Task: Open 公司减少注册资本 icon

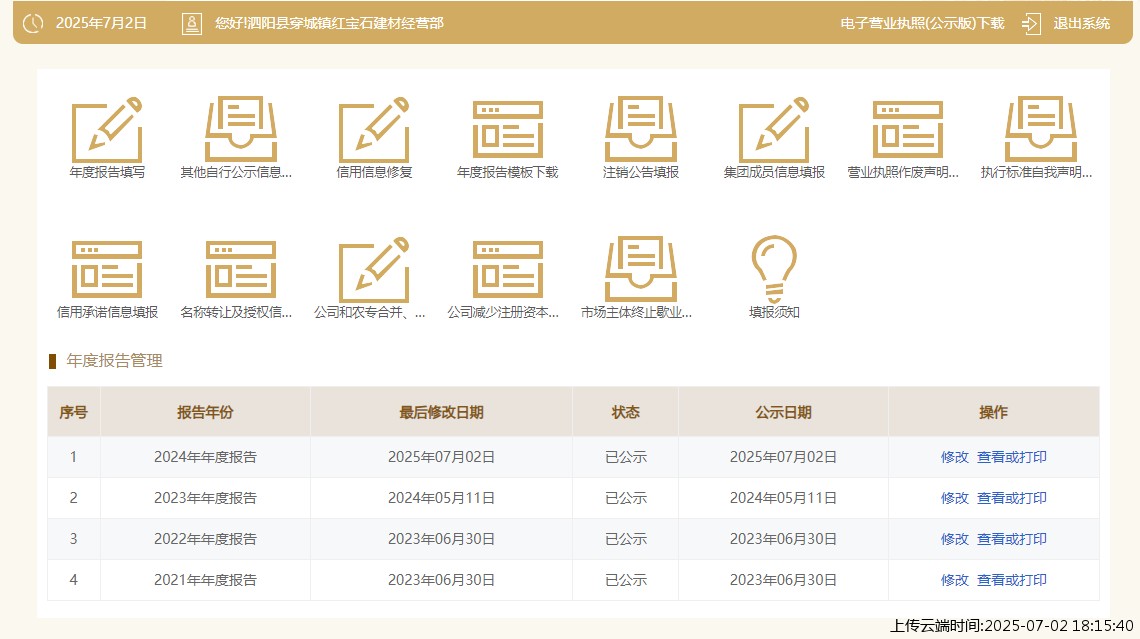Action: click(x=507, y=270)
